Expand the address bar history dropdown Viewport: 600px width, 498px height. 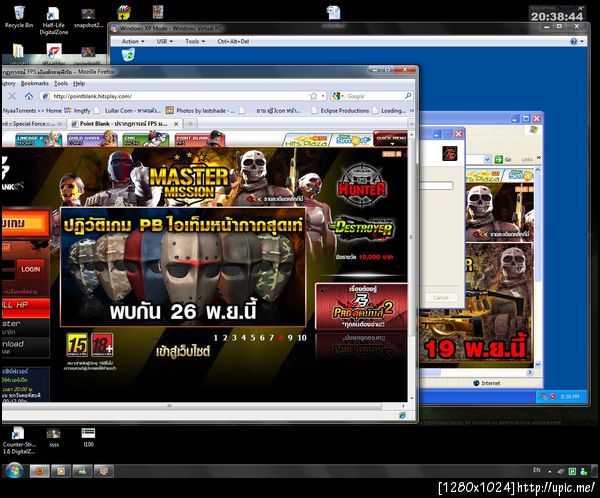click(x=323, y=96)
